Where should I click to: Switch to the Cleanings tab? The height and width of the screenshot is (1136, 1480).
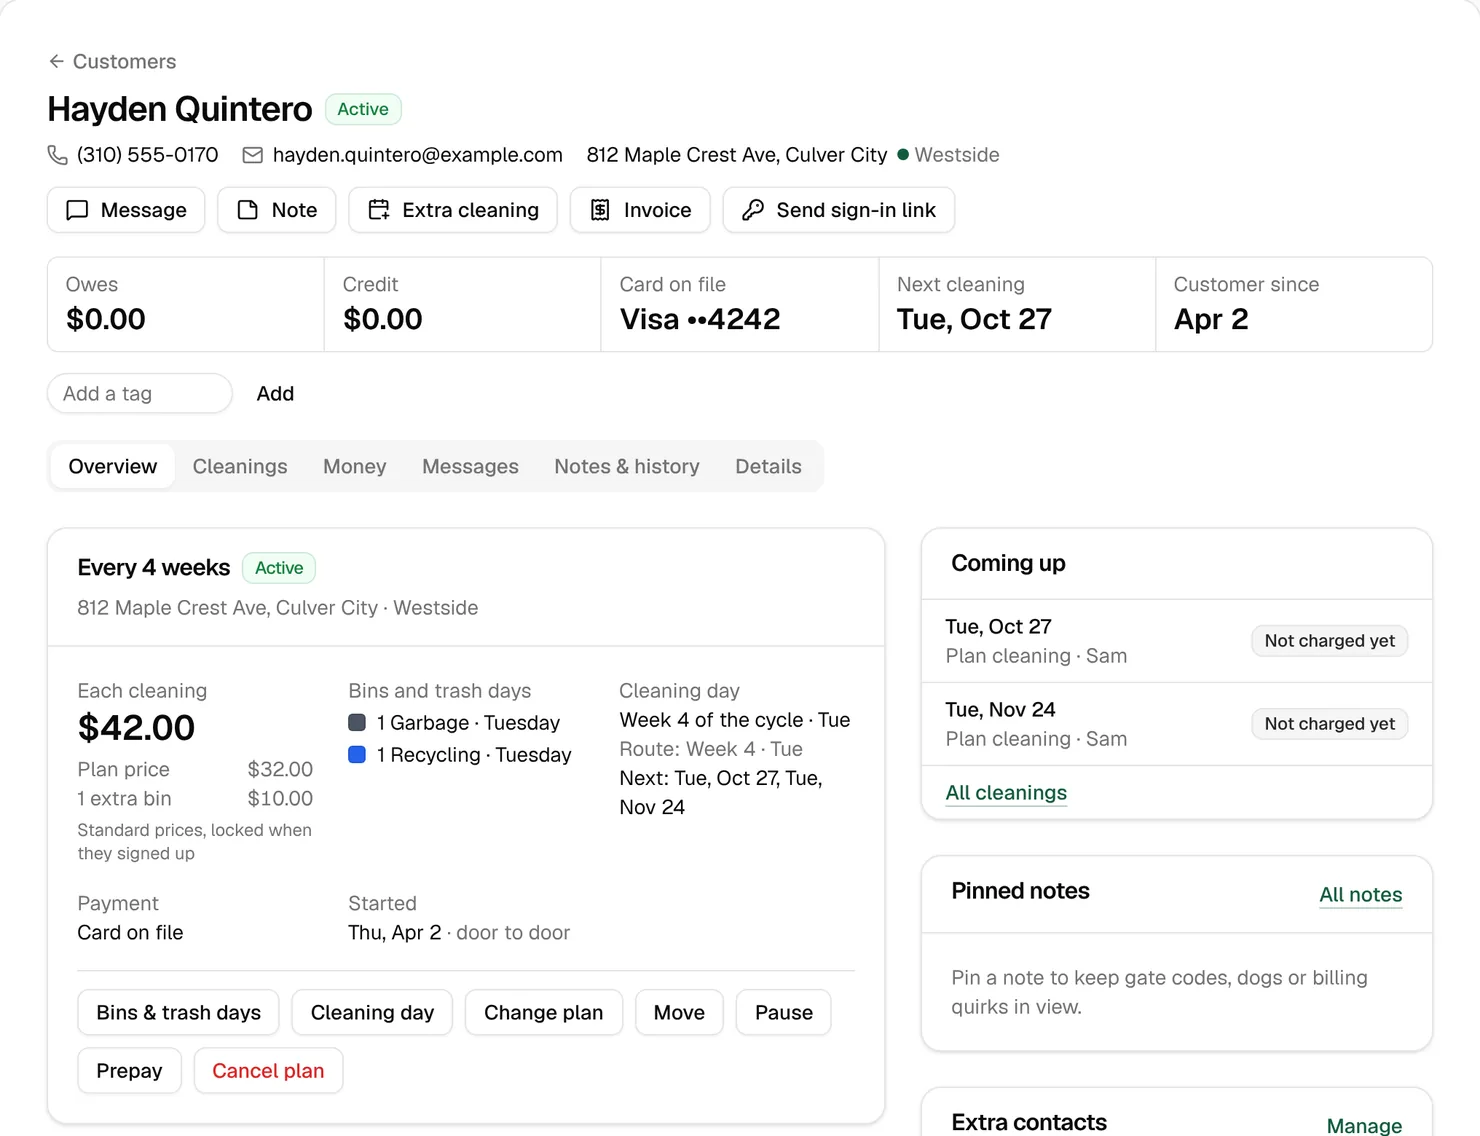pyautogui.click(x=240, y=466)
